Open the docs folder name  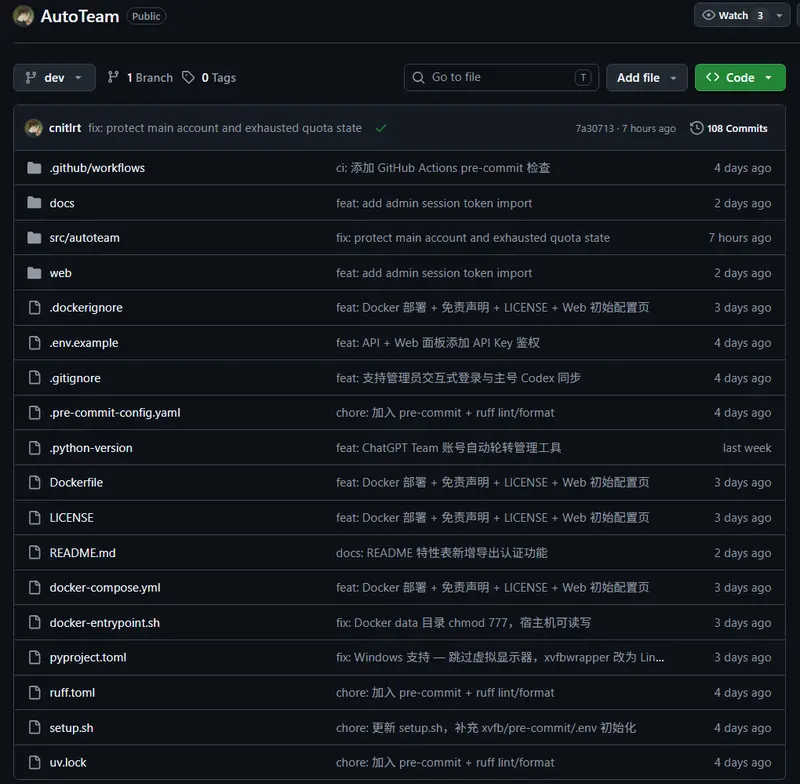pos(62,203)
